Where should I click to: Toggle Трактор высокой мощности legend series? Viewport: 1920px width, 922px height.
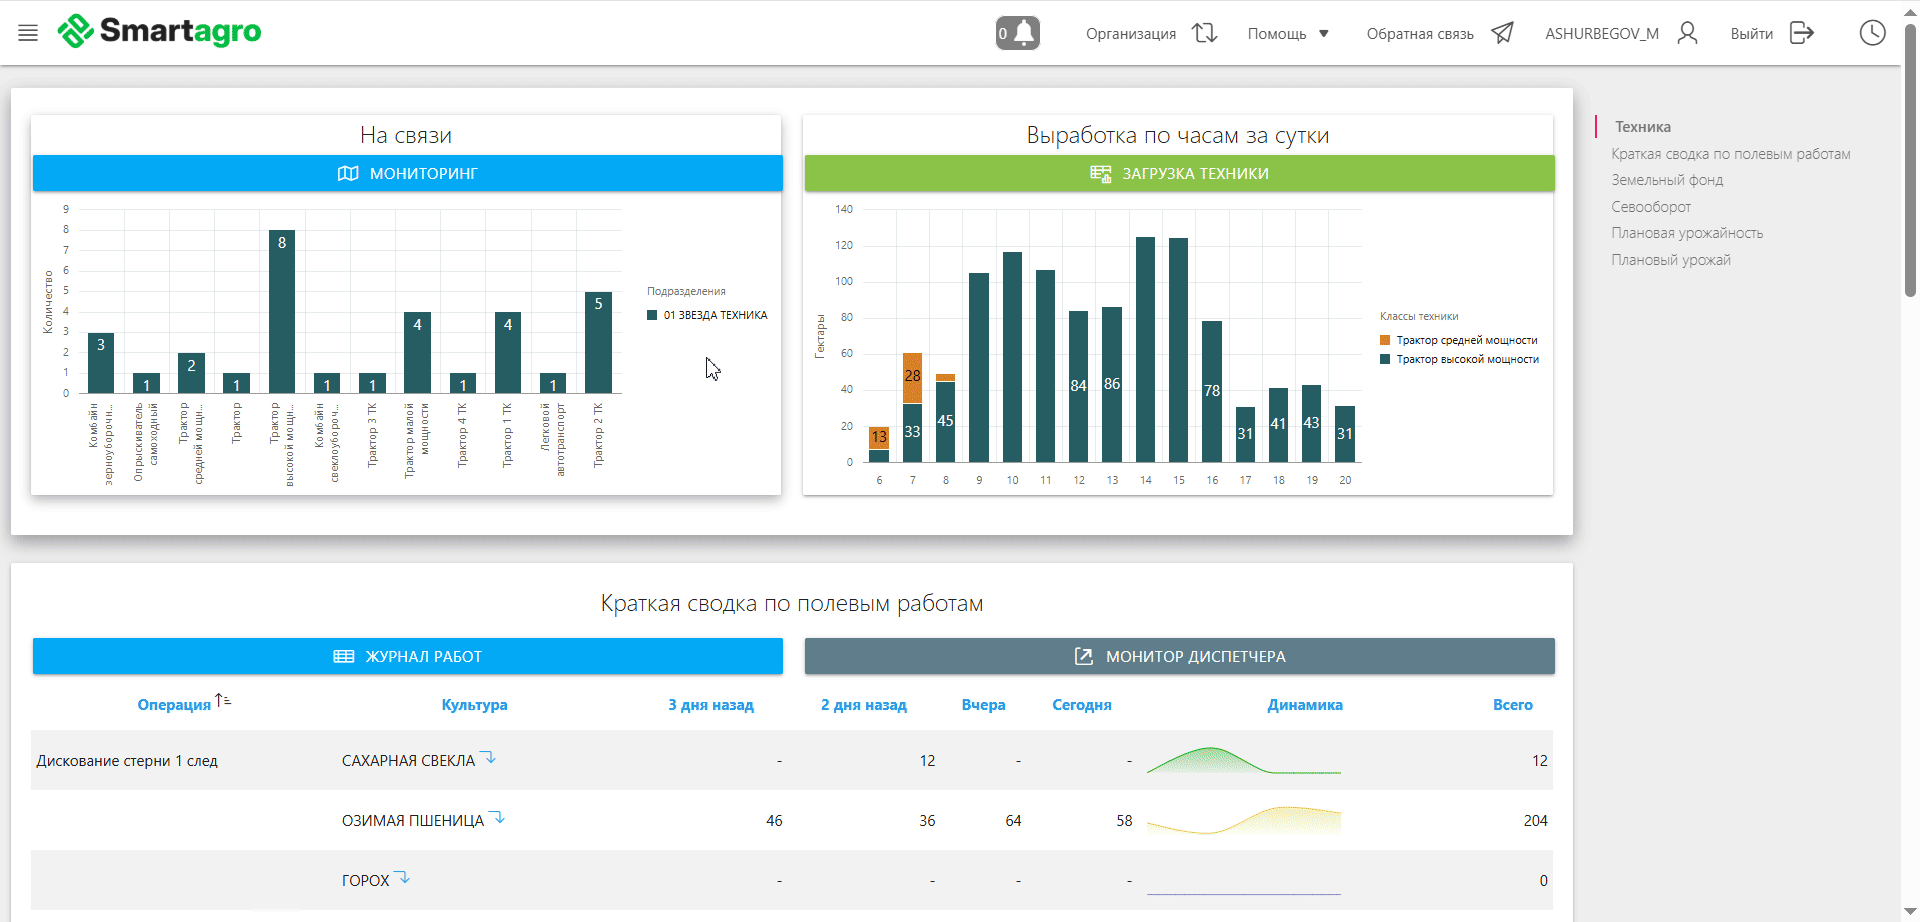(1459, 359)
